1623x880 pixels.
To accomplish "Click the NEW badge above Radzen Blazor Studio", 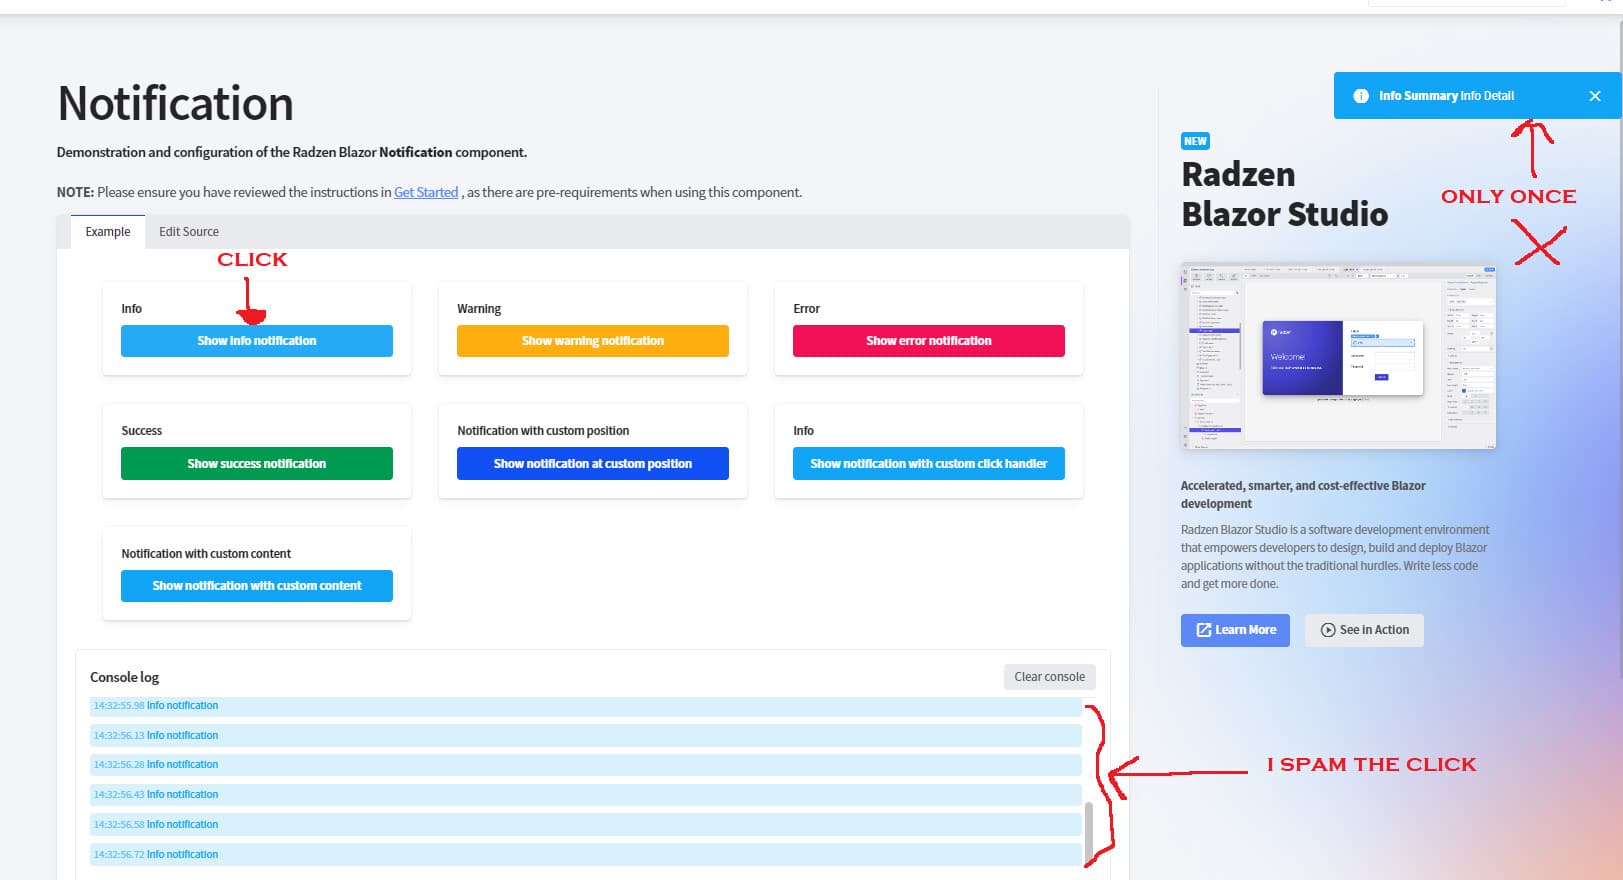I will (1195, 141).
